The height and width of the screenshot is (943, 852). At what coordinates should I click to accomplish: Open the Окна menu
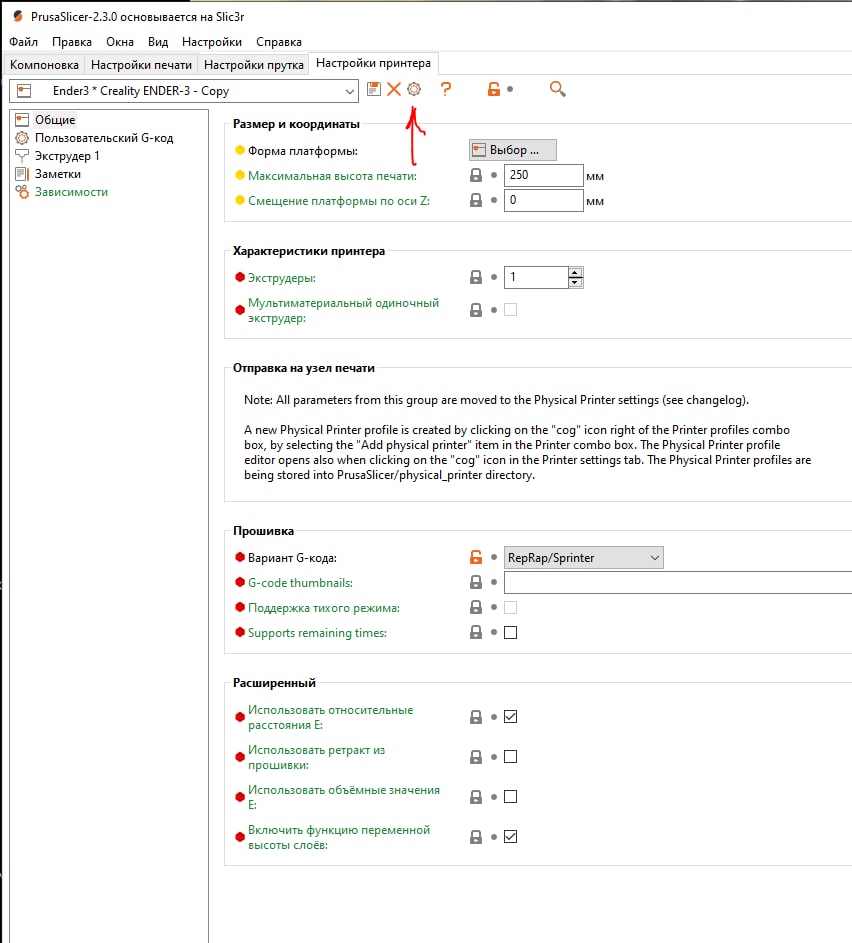coord(120,41)
